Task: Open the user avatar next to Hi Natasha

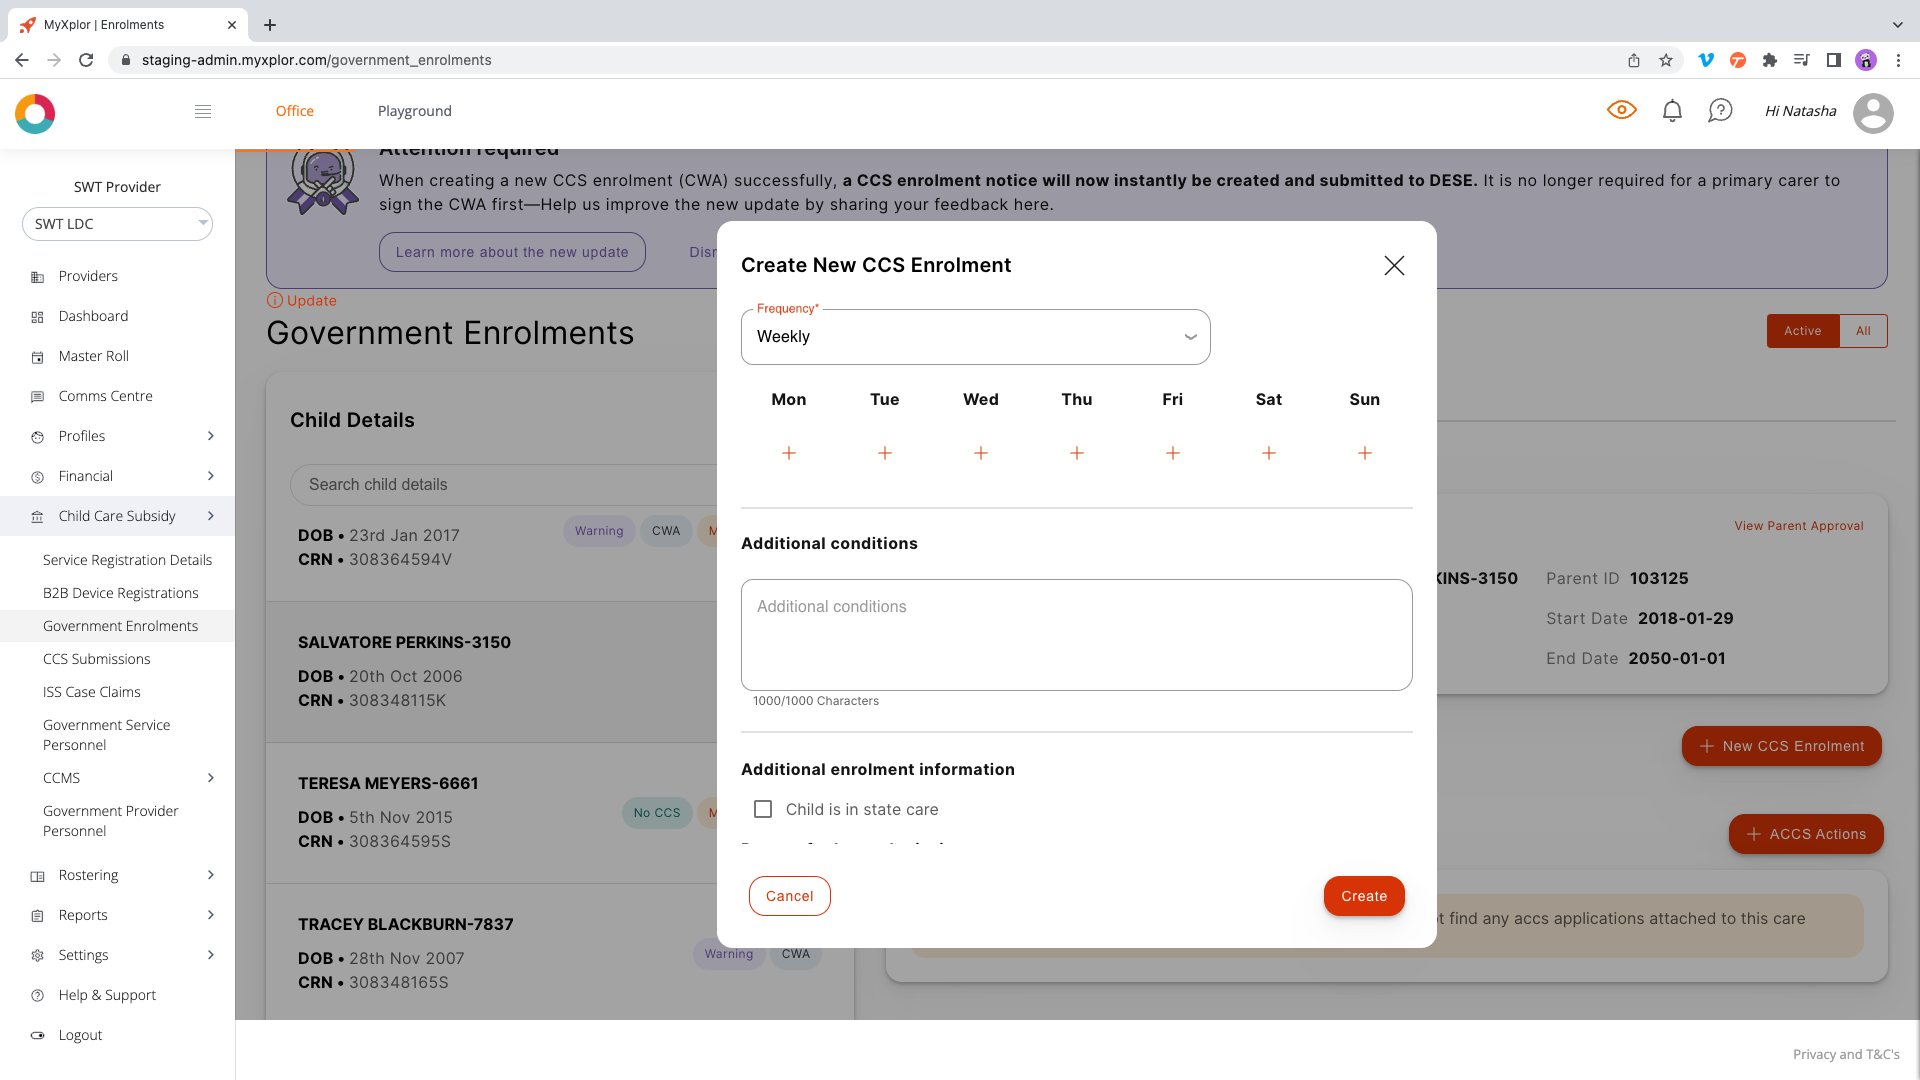Action: 1874,113
